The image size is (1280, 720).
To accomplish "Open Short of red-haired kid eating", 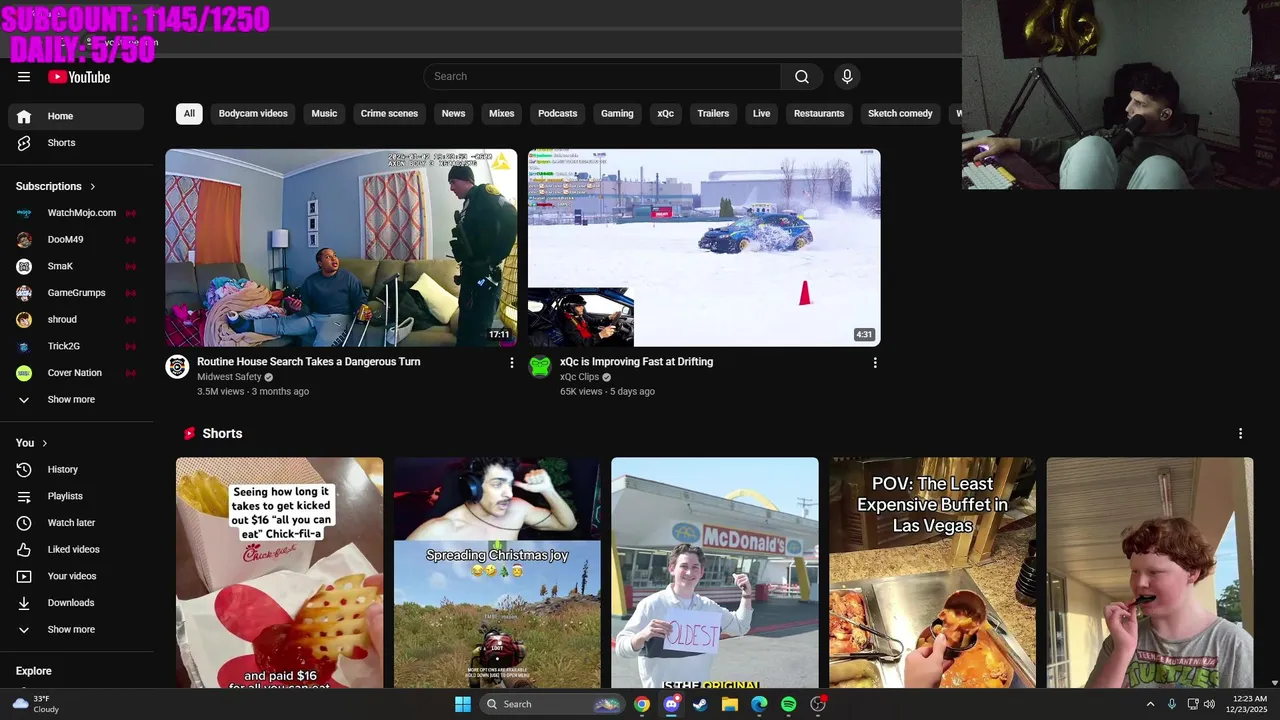I will [1150, 573].
